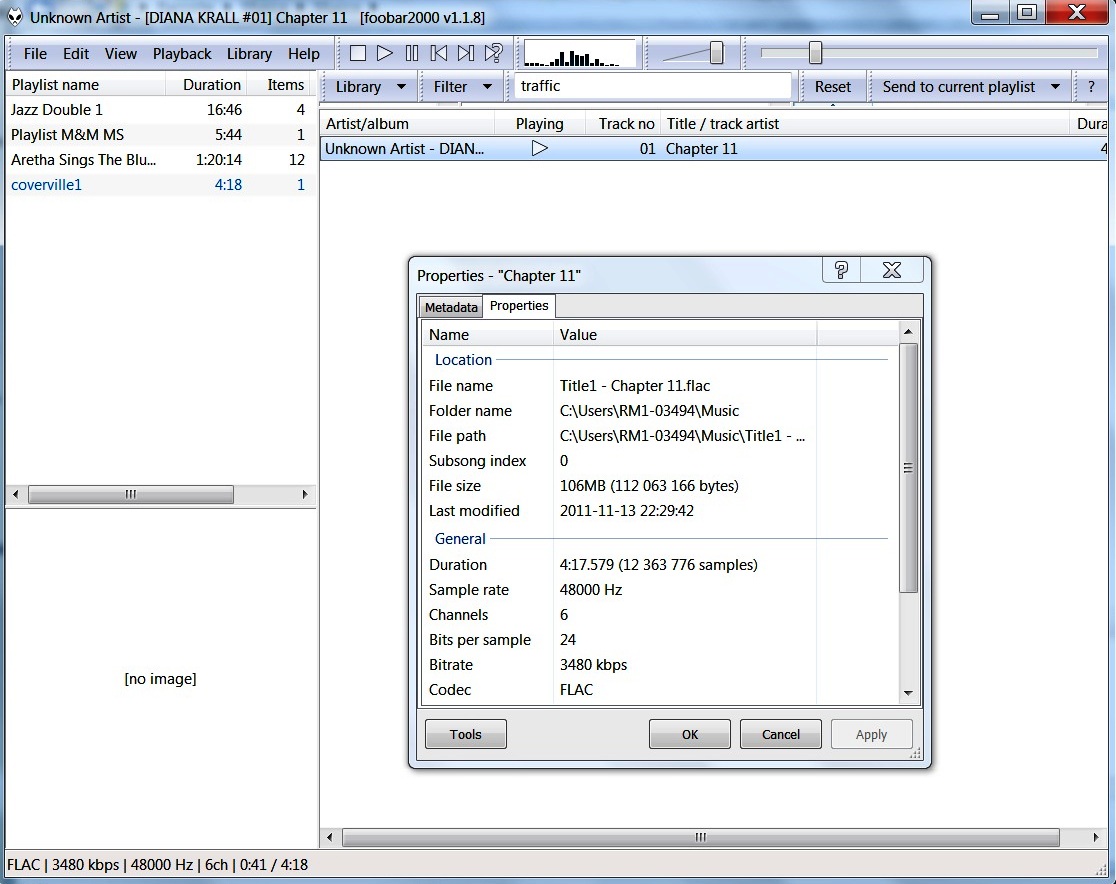Viewport: 1116px width, 884px height.
Task: Select the Unknown Artist - DIAN... track row
Action: [x=714, y=149]
